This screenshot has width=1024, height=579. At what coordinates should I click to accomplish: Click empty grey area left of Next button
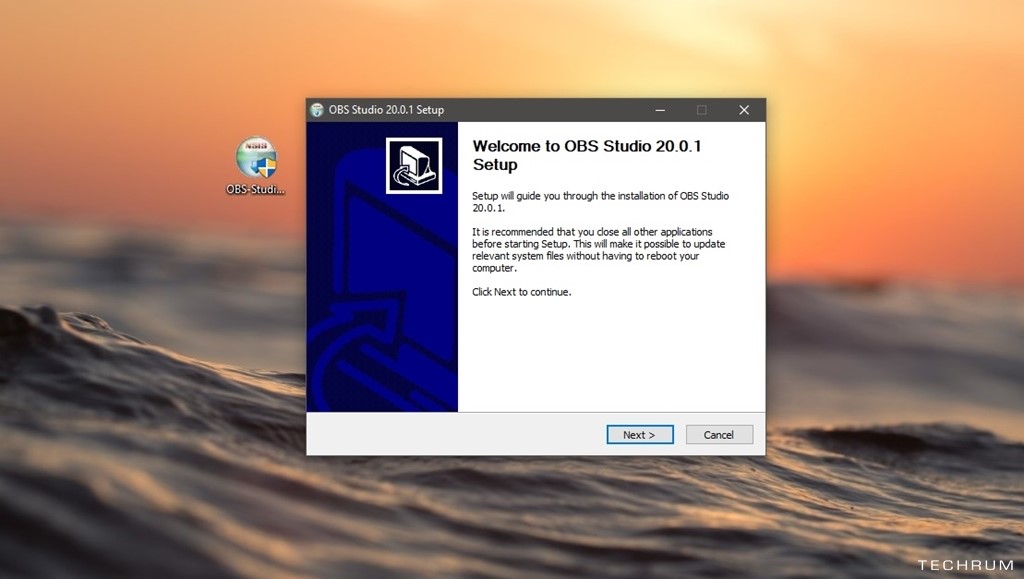click(x=450, y=435)
